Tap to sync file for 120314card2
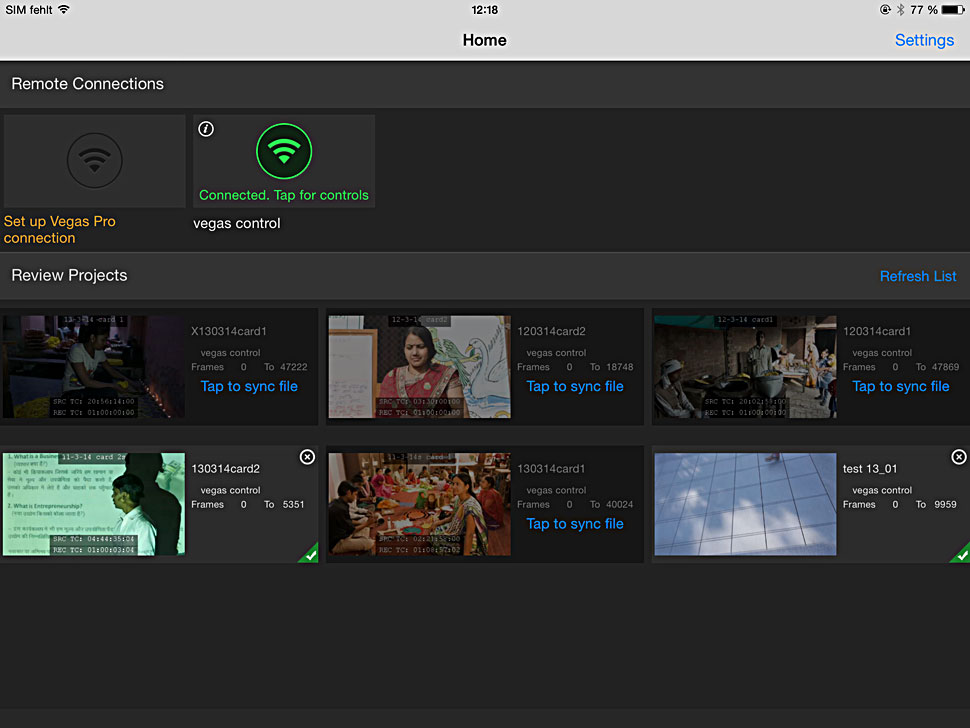Screen dimensions: 970x728 (575, 386)
